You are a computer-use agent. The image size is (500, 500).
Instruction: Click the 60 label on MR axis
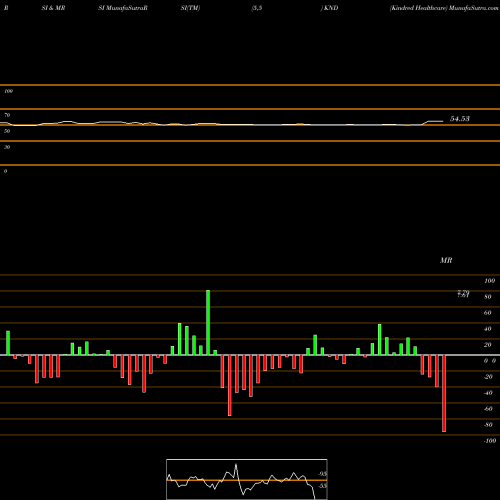pyautogui.click(x=488, y=313)
